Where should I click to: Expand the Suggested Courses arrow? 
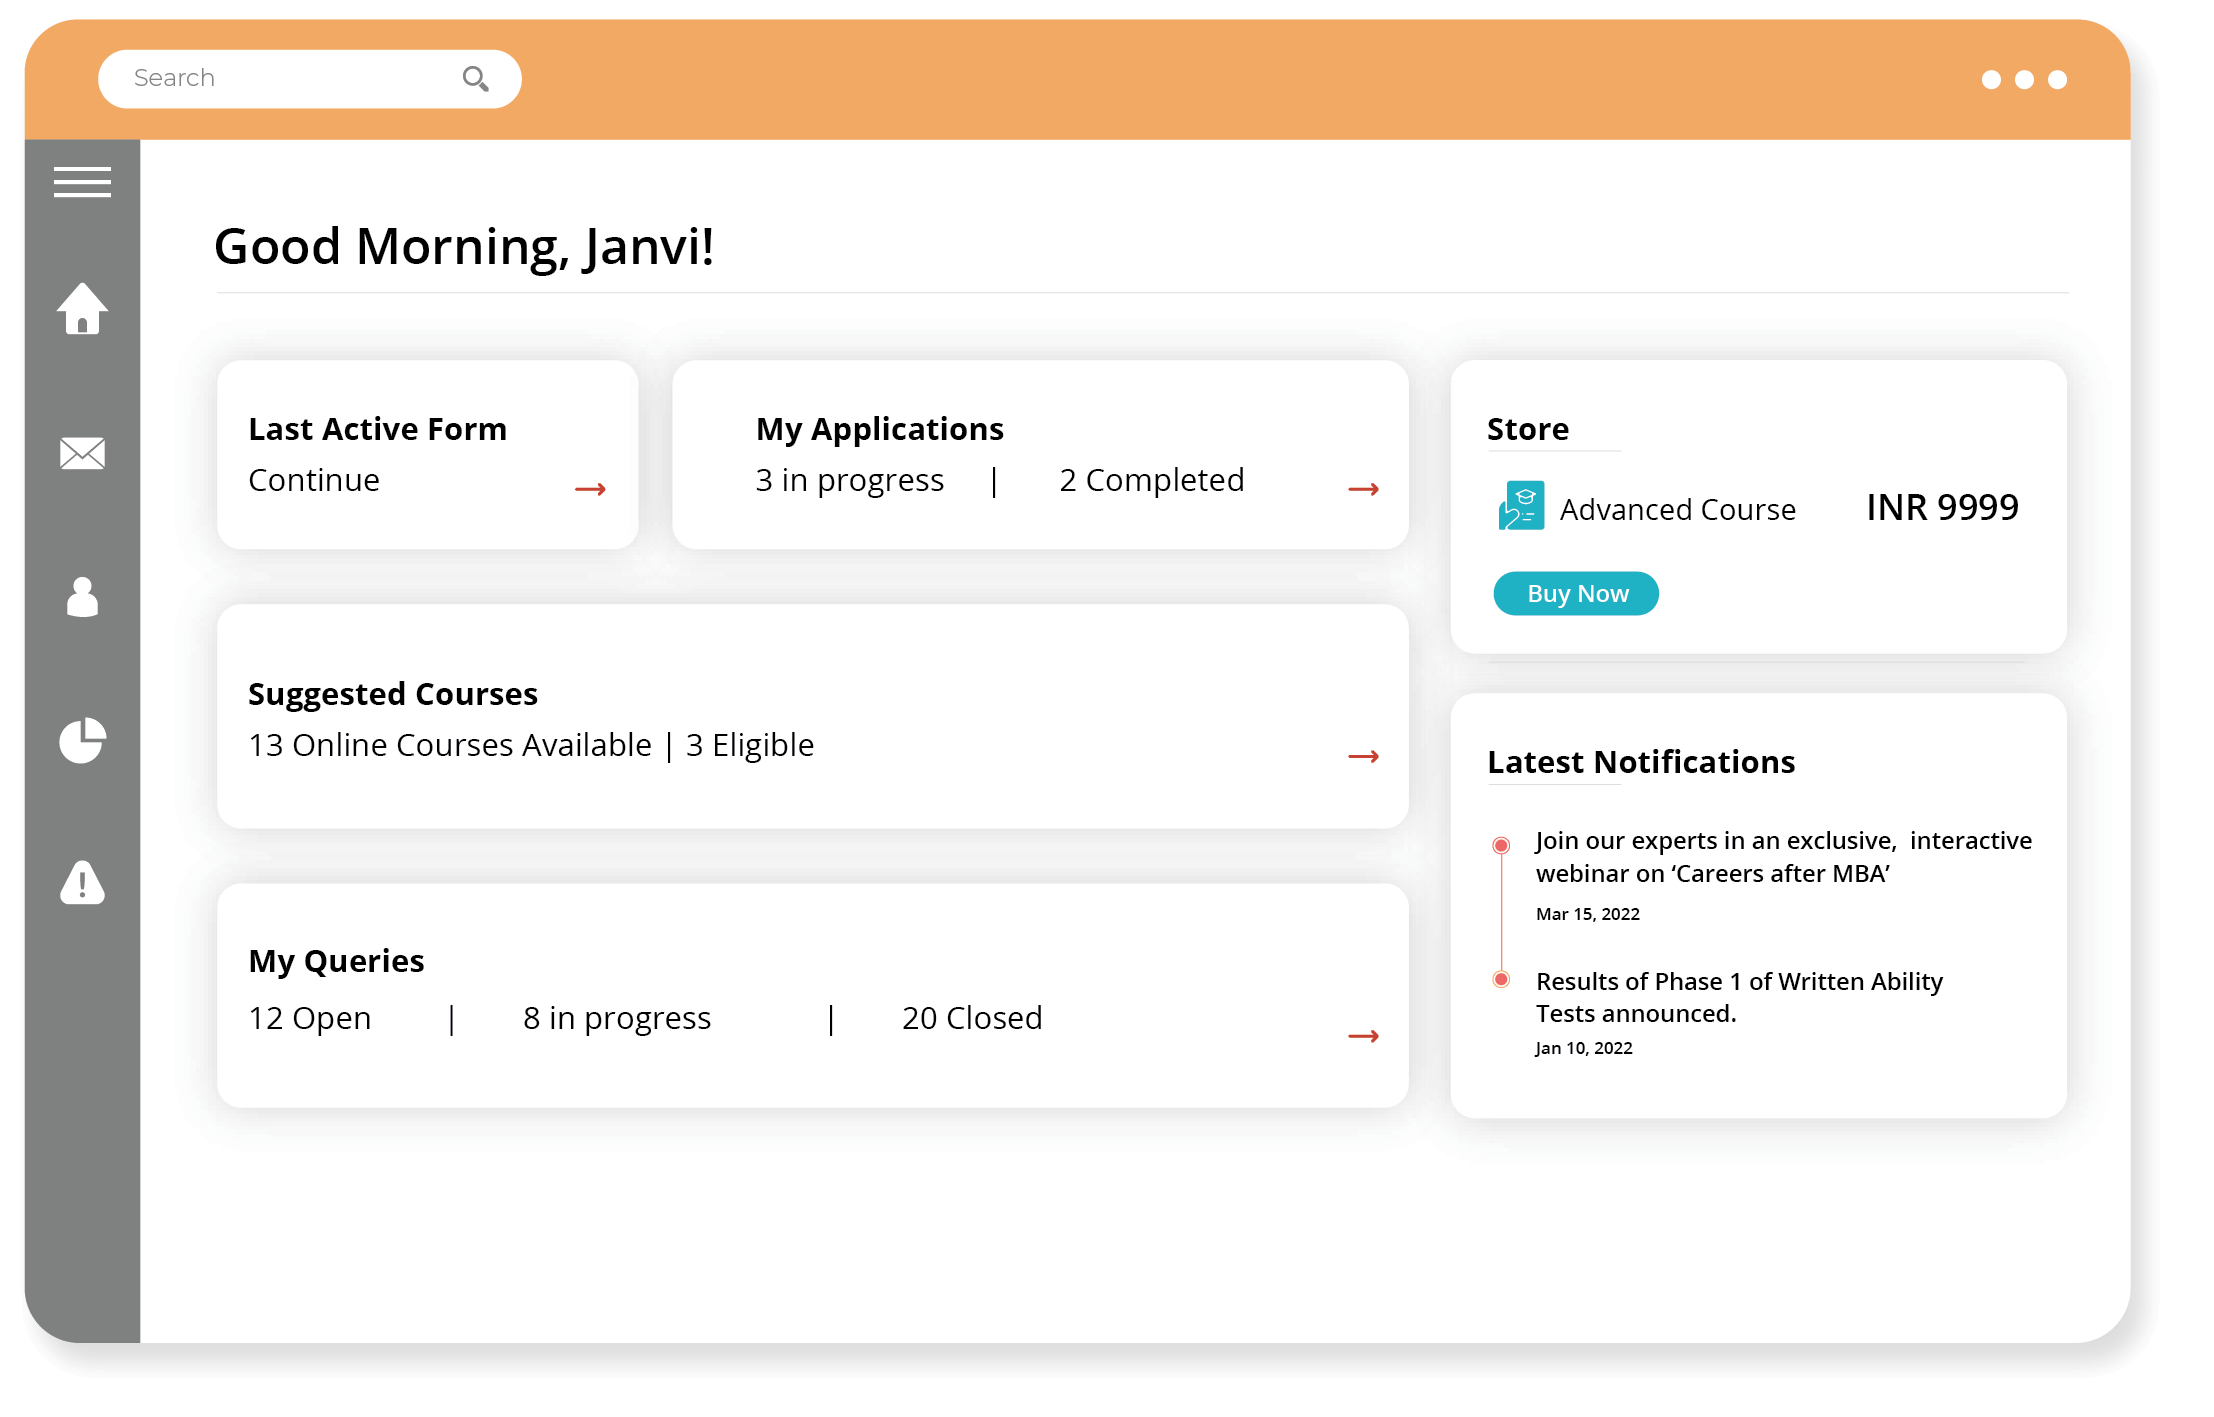(1364, 756)
